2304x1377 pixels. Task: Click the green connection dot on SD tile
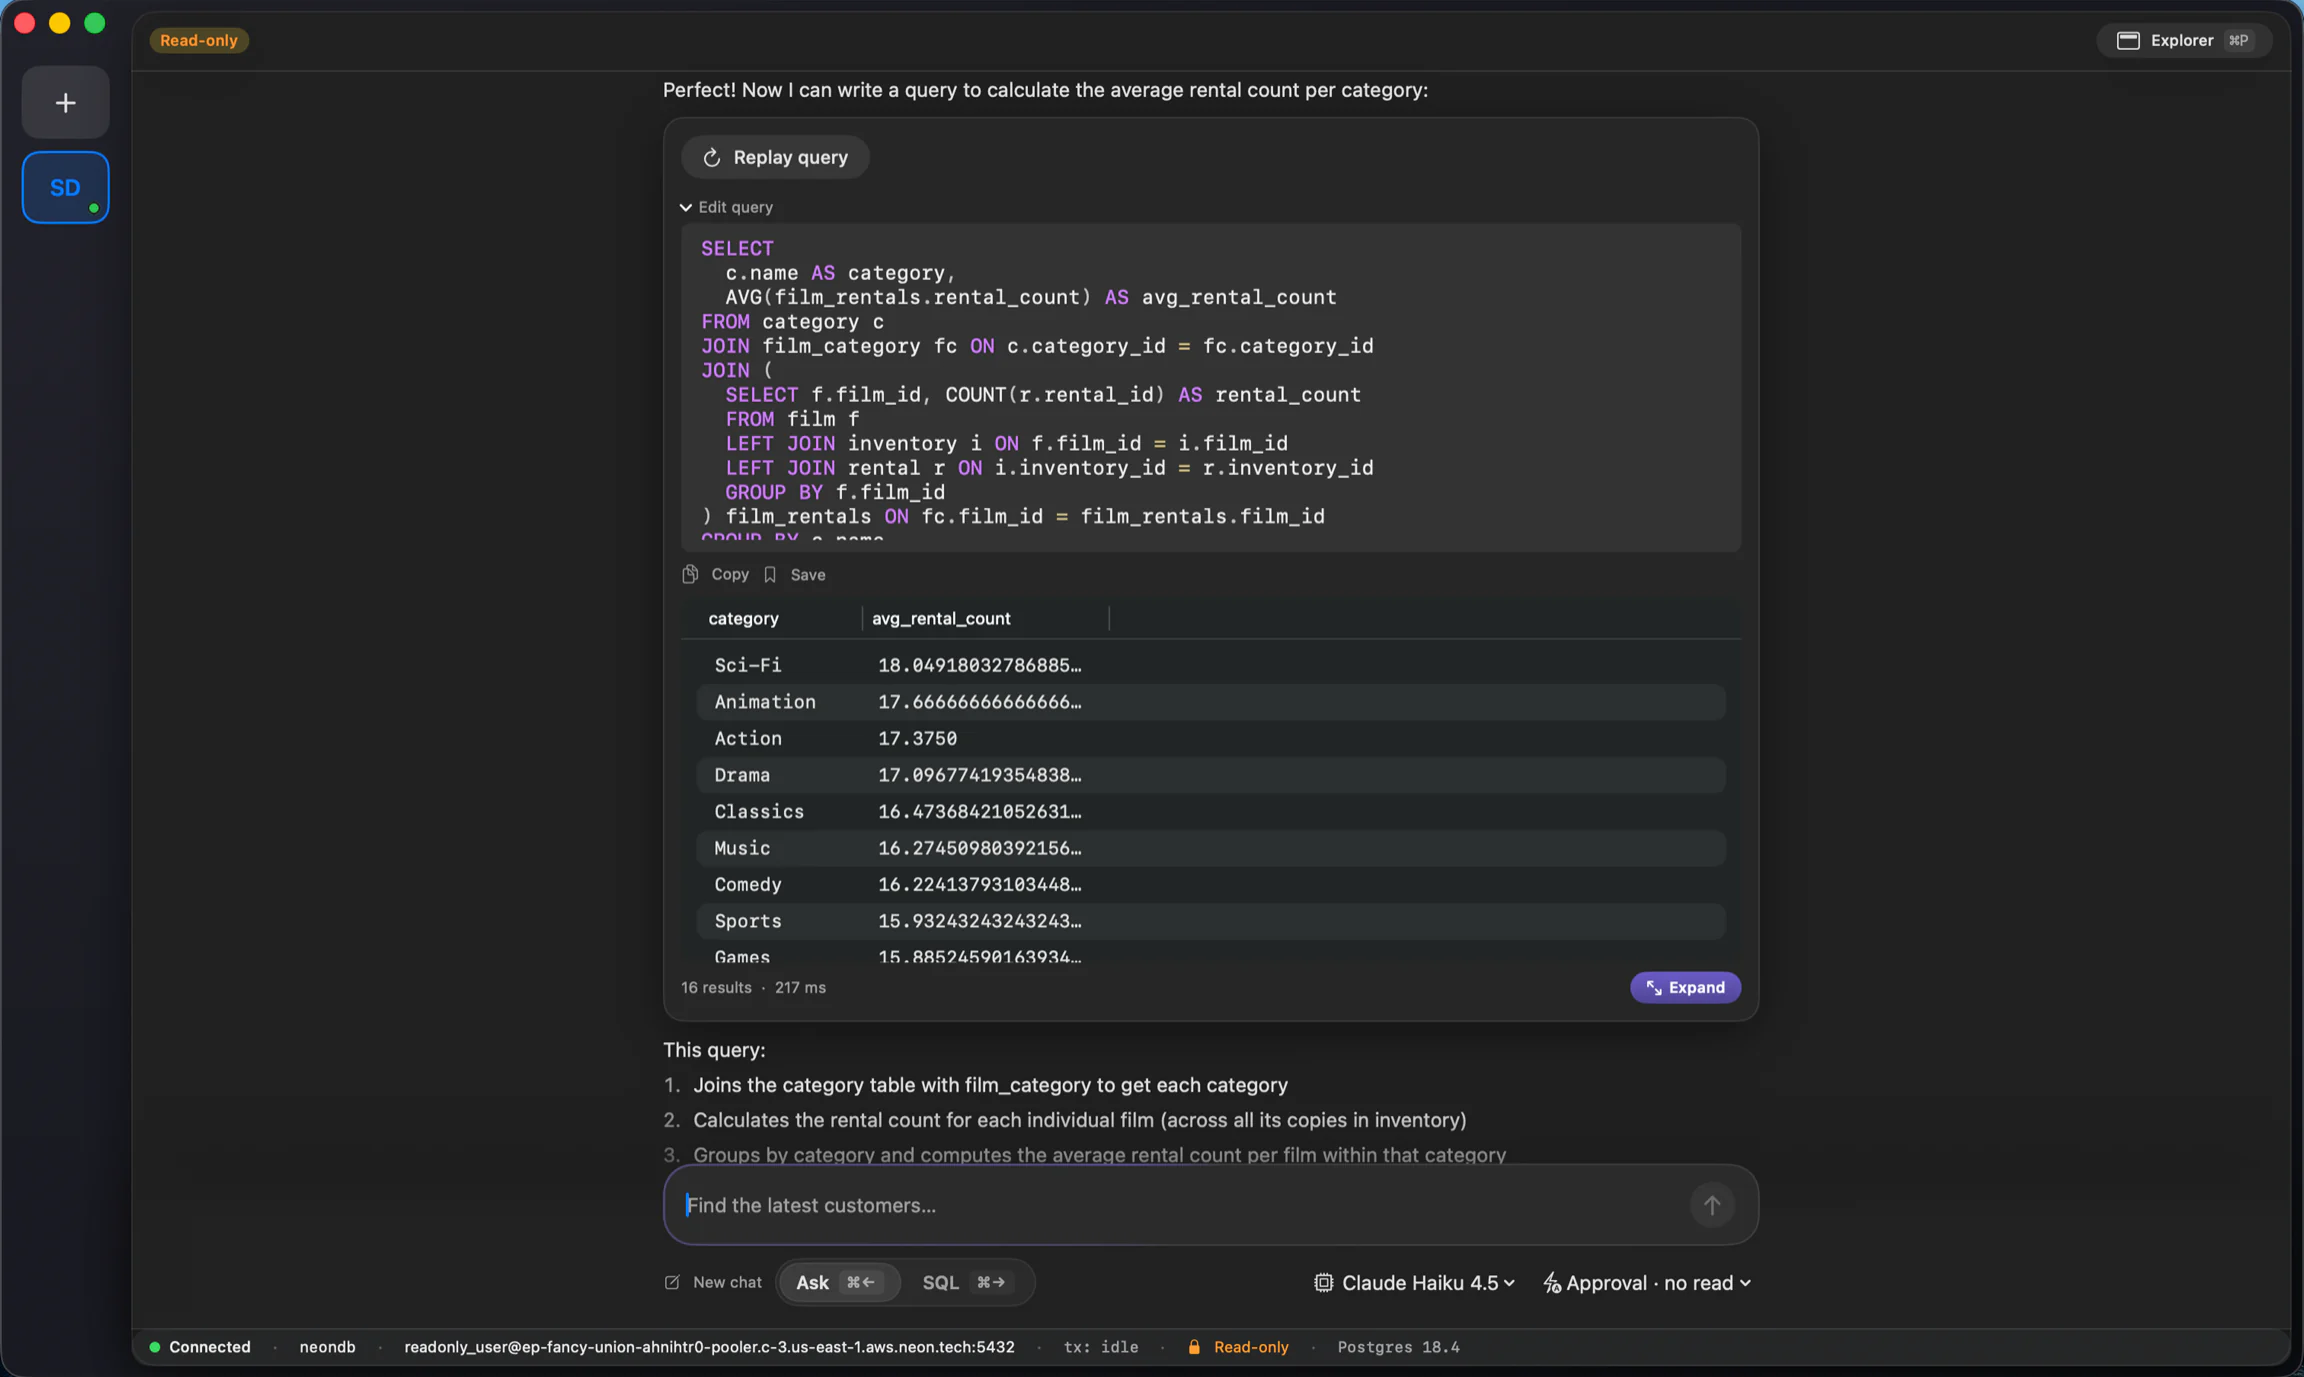tap(93, 208)
